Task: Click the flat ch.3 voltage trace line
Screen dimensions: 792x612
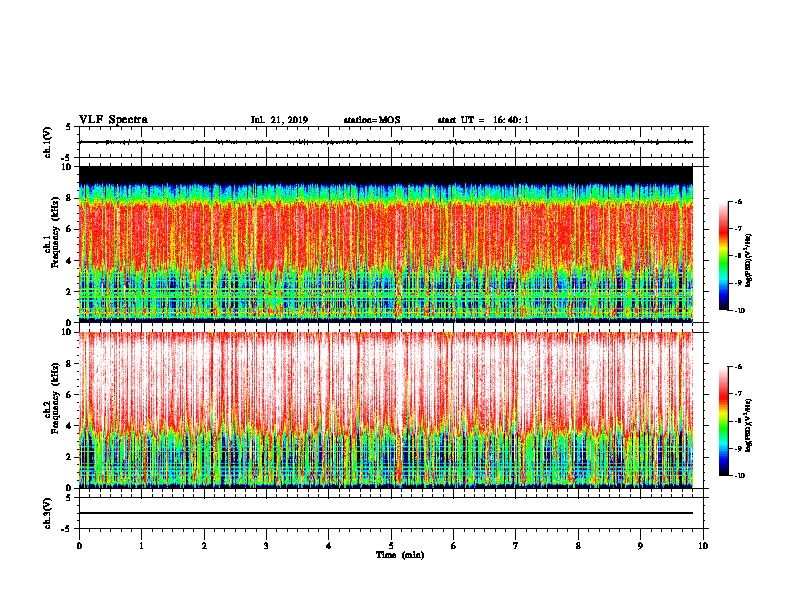Action: click(x=386, y=513)
